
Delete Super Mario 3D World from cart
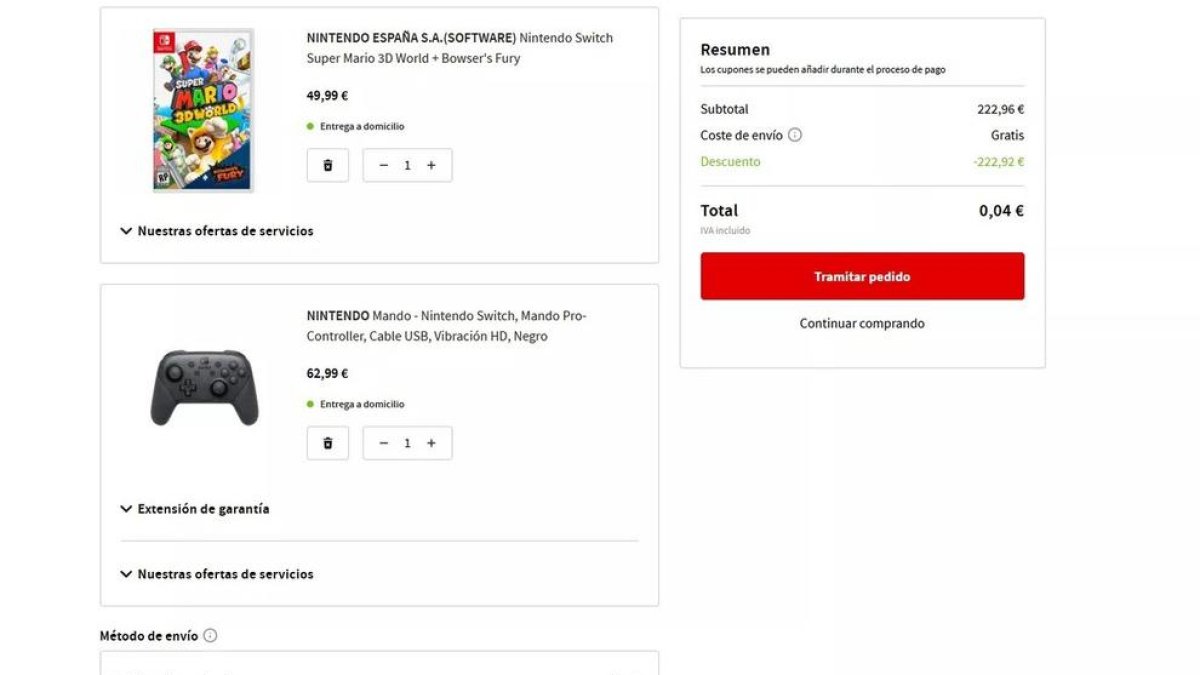click(327, 164)
